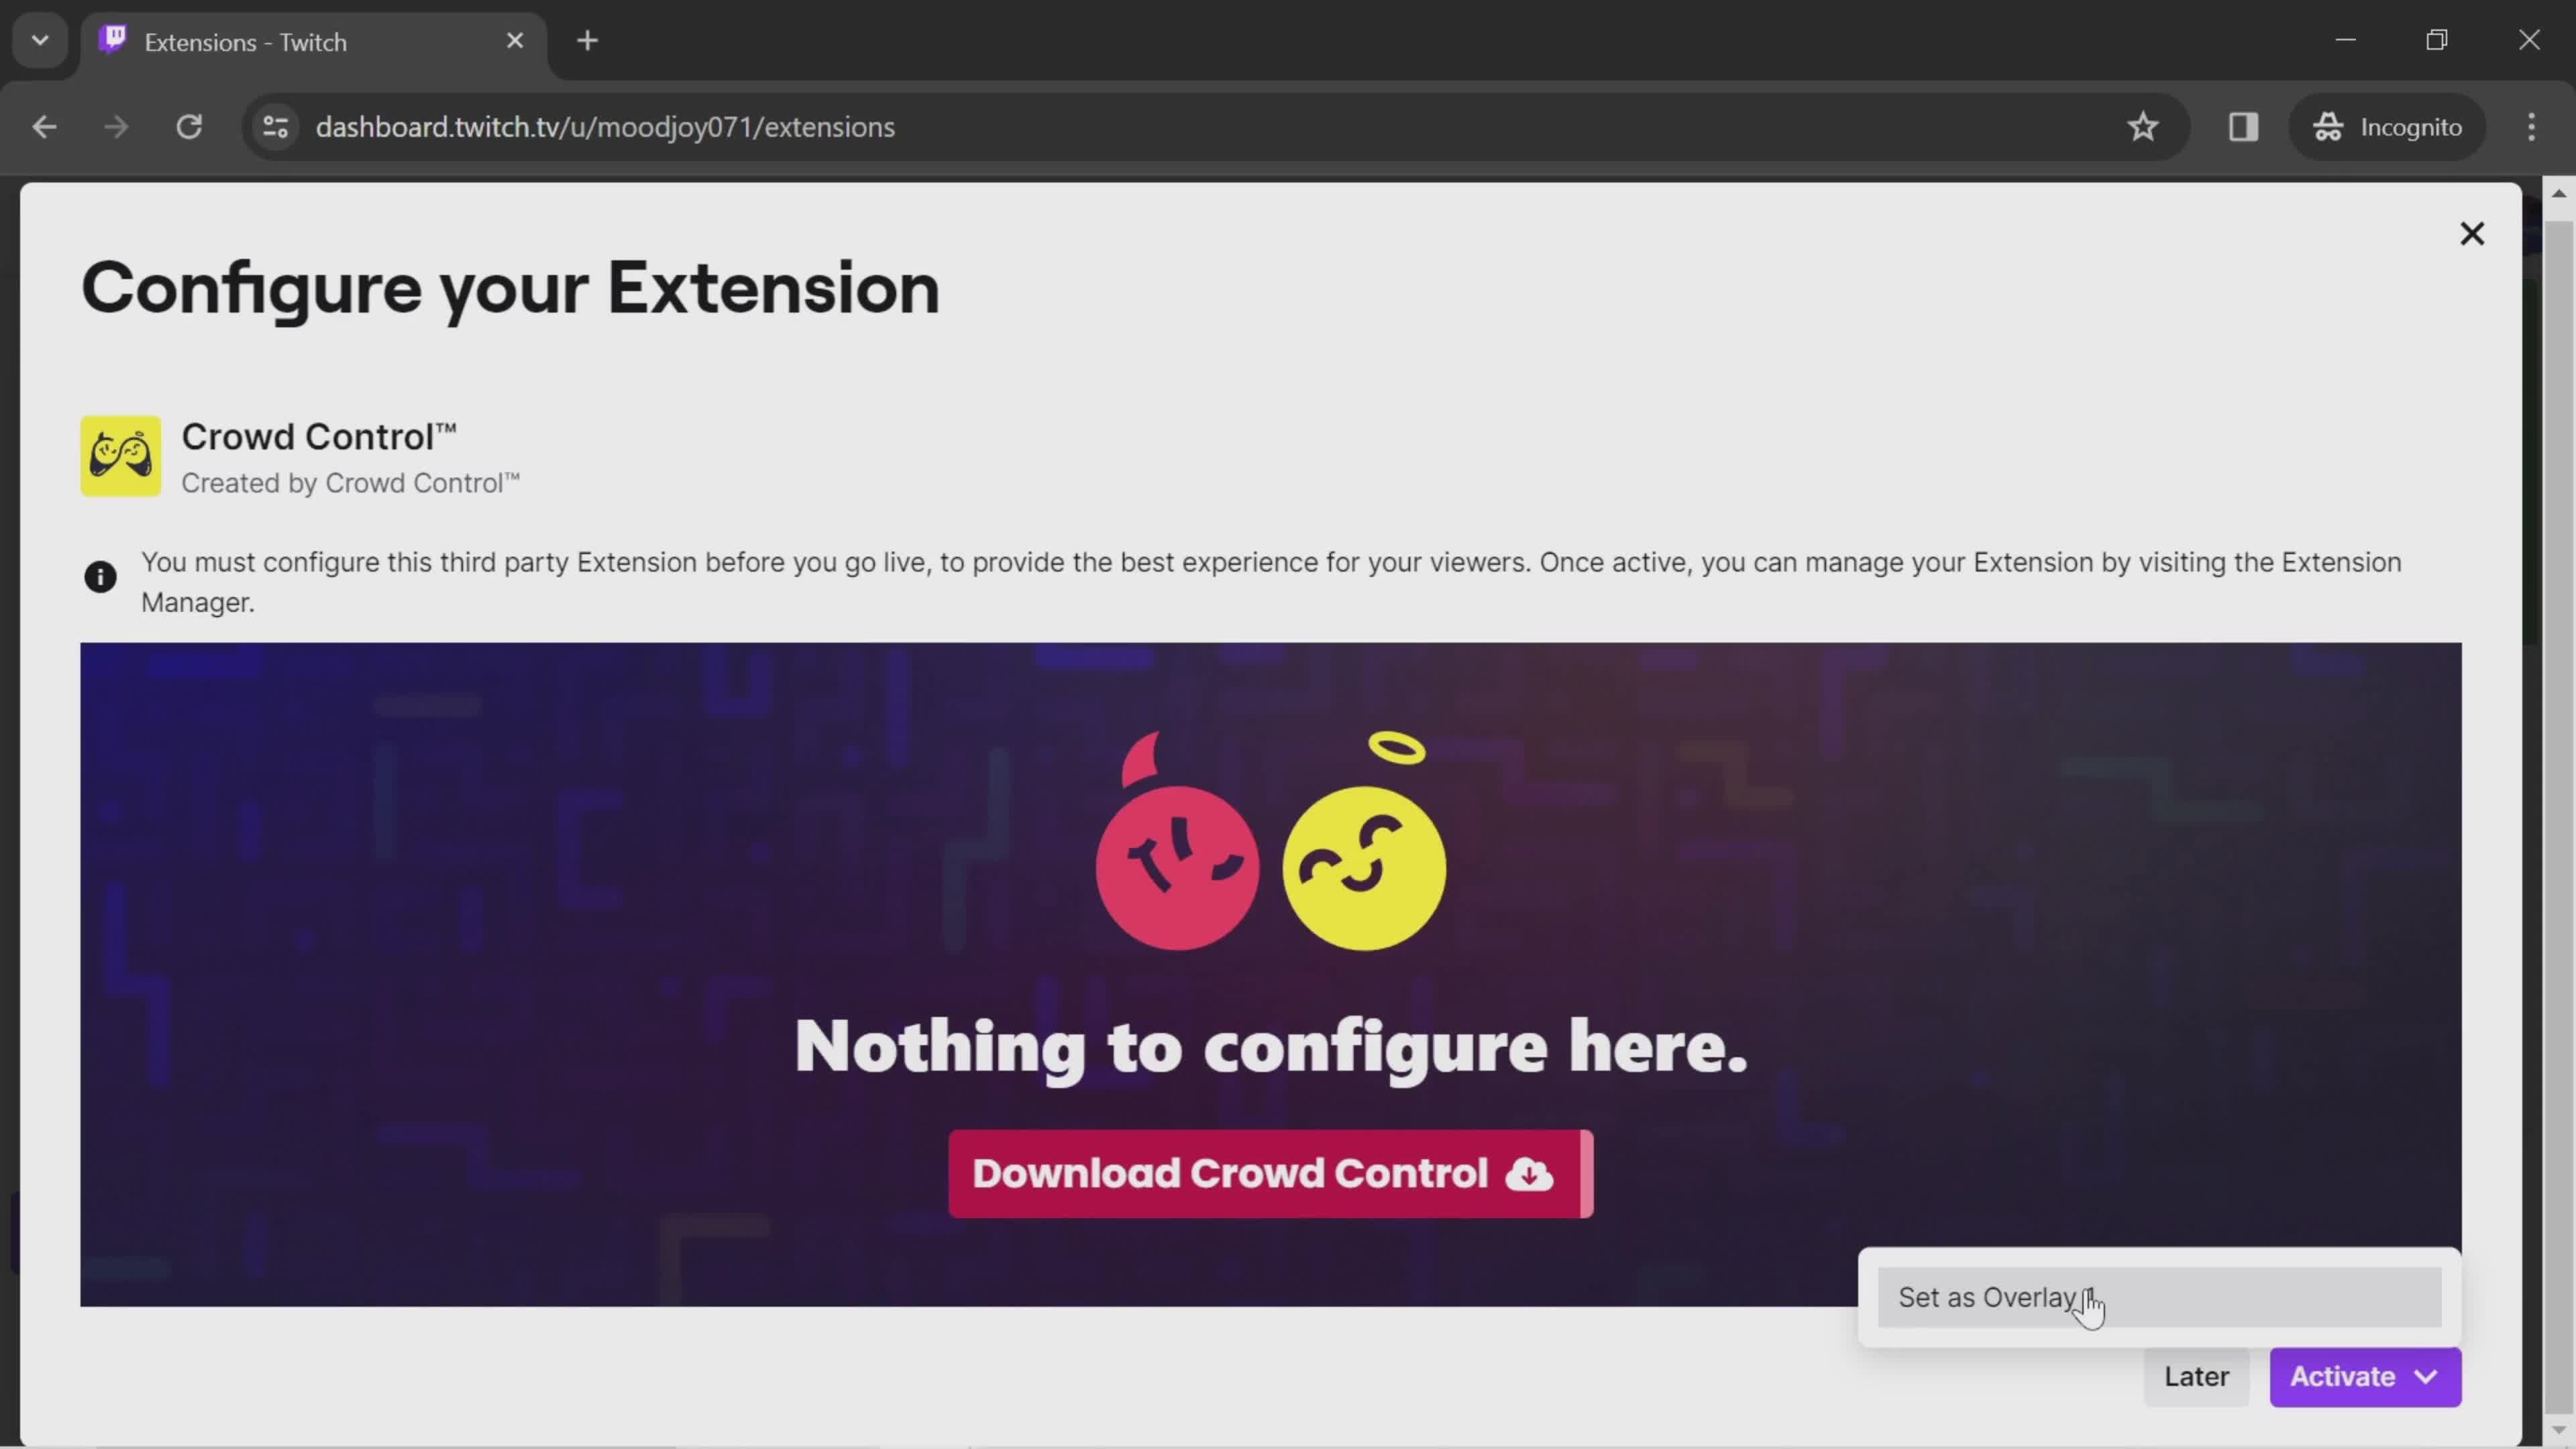Screen dimensions: 2576x1449
Task: Click the Crowd Control™ extension title
Action: coord(319,437)
